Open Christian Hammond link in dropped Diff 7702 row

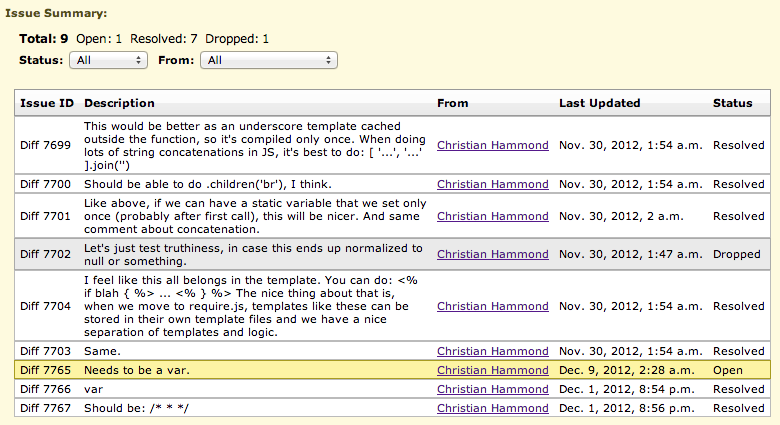tap(492, 254)
